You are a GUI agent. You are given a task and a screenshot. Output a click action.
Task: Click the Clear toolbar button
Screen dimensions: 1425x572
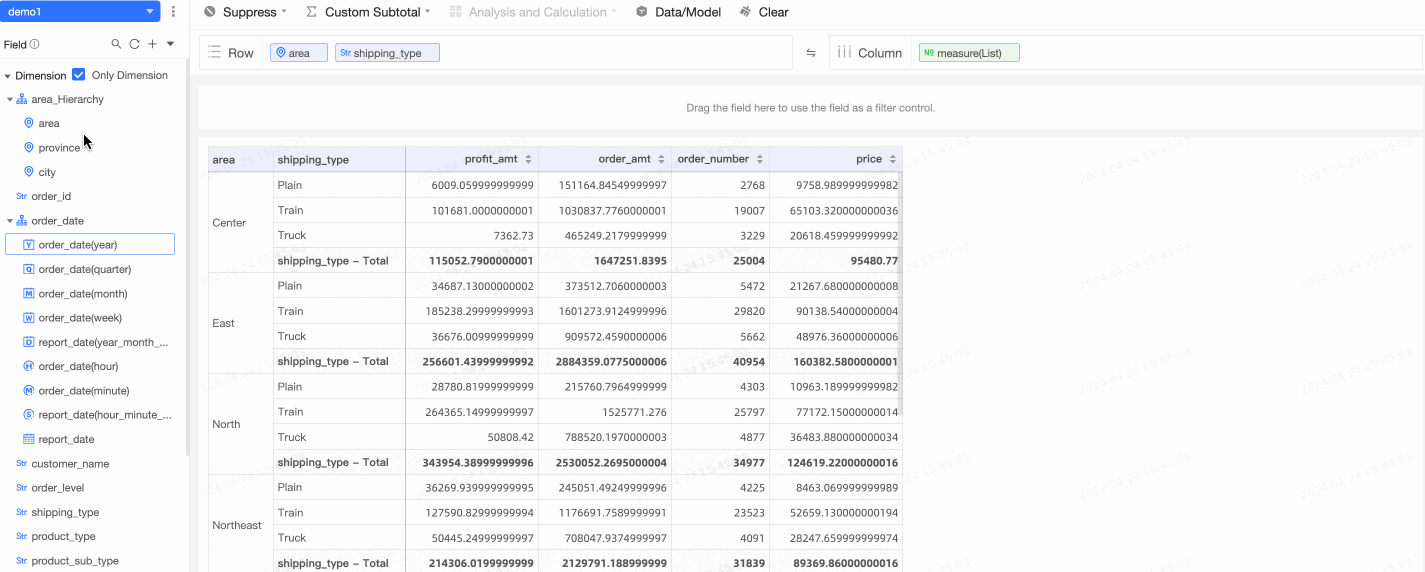pos(764,12)
